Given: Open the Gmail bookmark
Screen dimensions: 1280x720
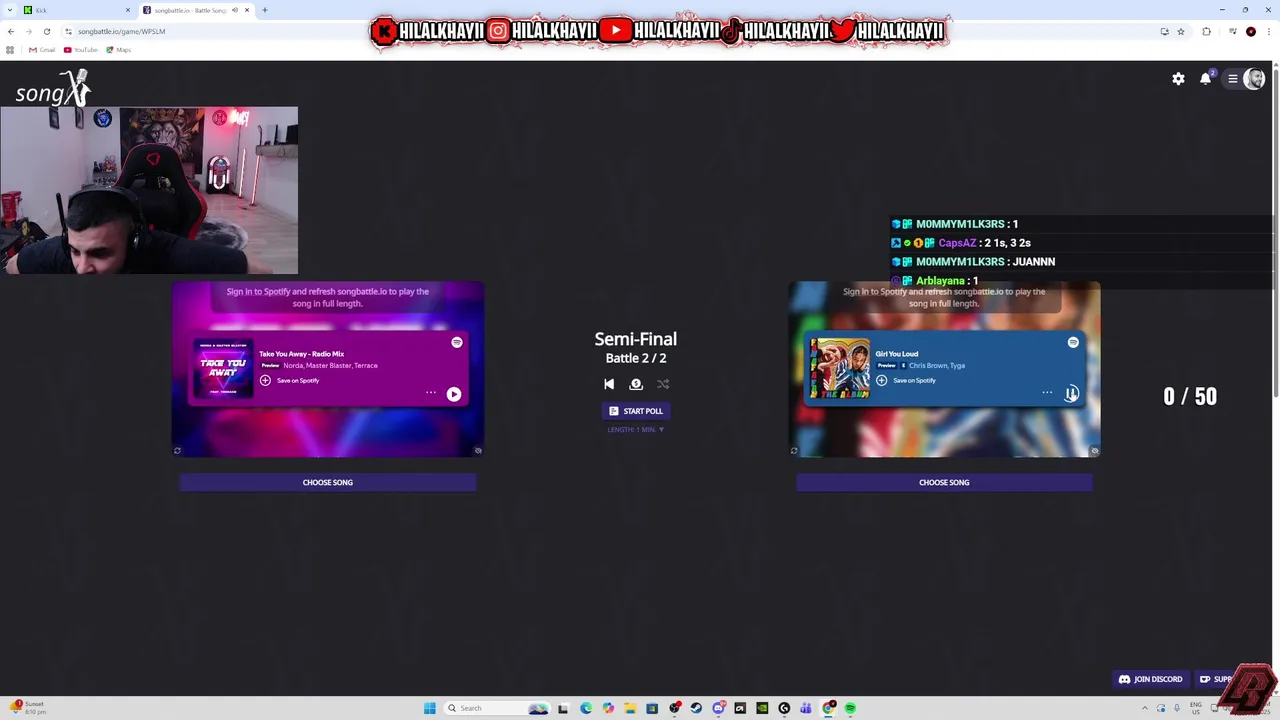Looking at the screenshot, I should point(42,50).
